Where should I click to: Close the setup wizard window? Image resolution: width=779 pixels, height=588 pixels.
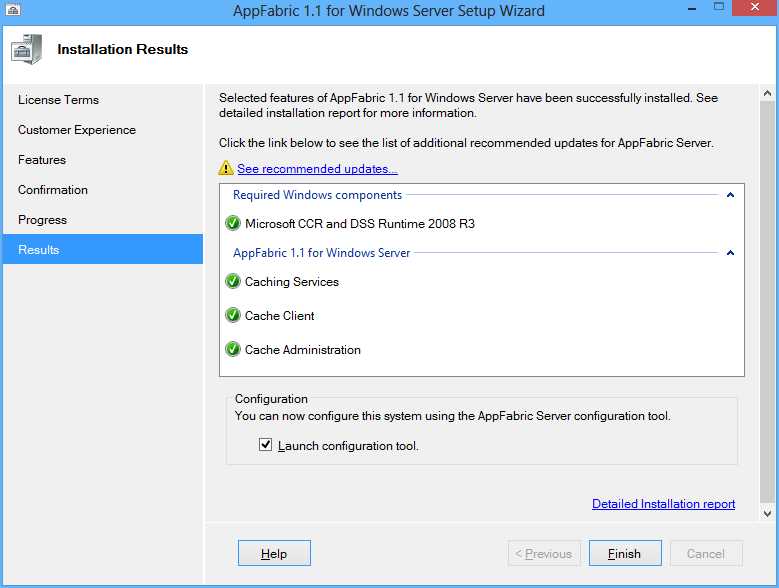point(755,7)
